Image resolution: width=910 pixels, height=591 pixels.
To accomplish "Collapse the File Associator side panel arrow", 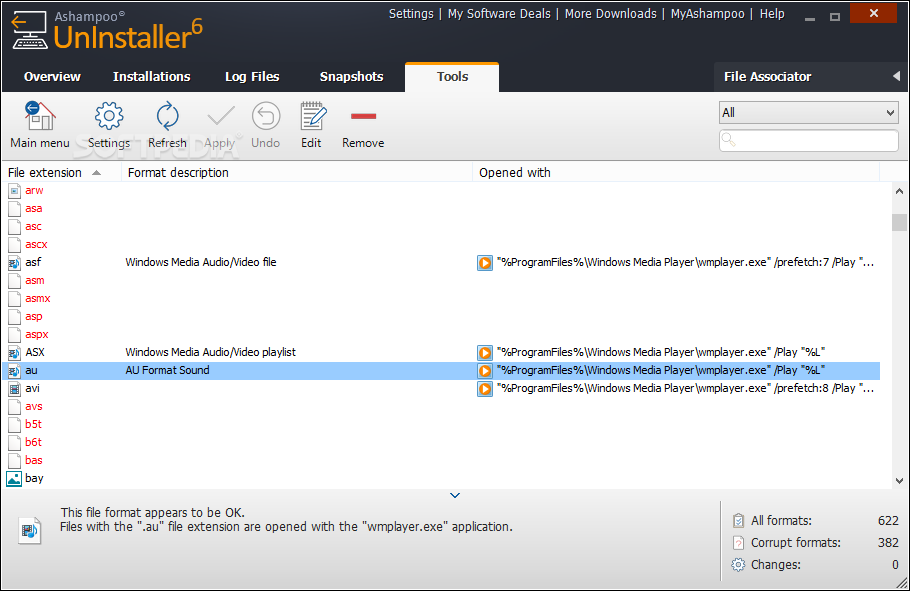I will click(896, 76).
